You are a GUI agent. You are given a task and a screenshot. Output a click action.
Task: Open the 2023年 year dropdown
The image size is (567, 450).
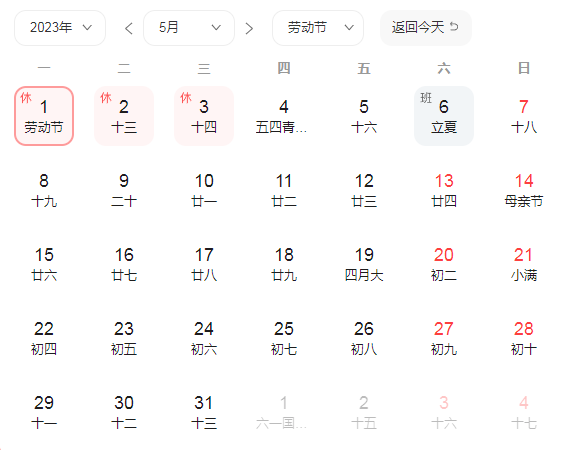[60, 28]
